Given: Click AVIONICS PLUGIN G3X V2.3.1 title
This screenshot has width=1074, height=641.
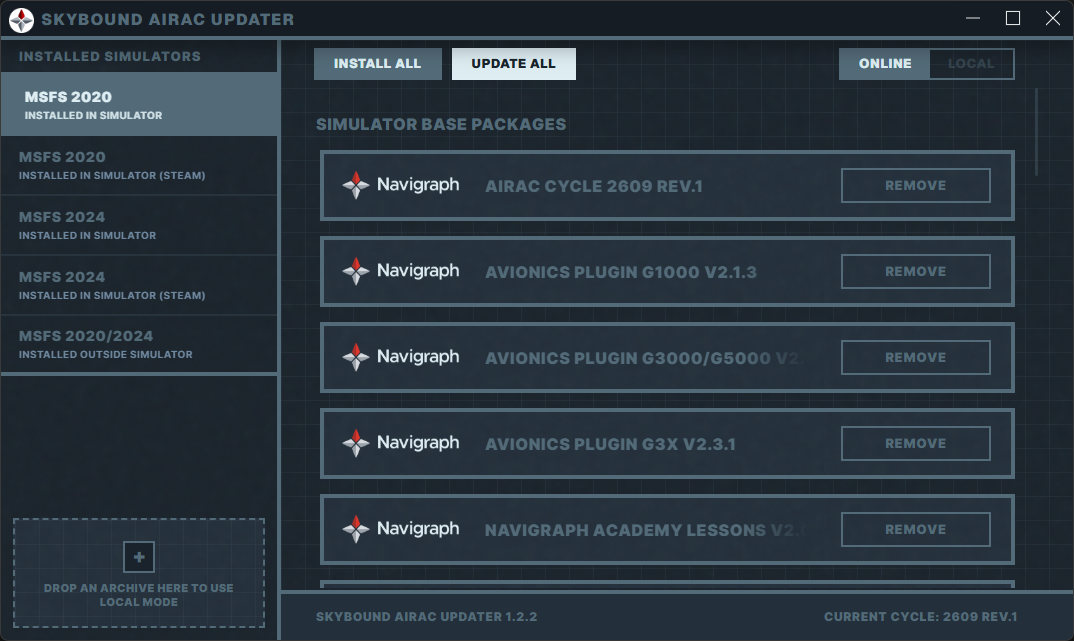Looking at the screenshot, I should tap(610, 444).
